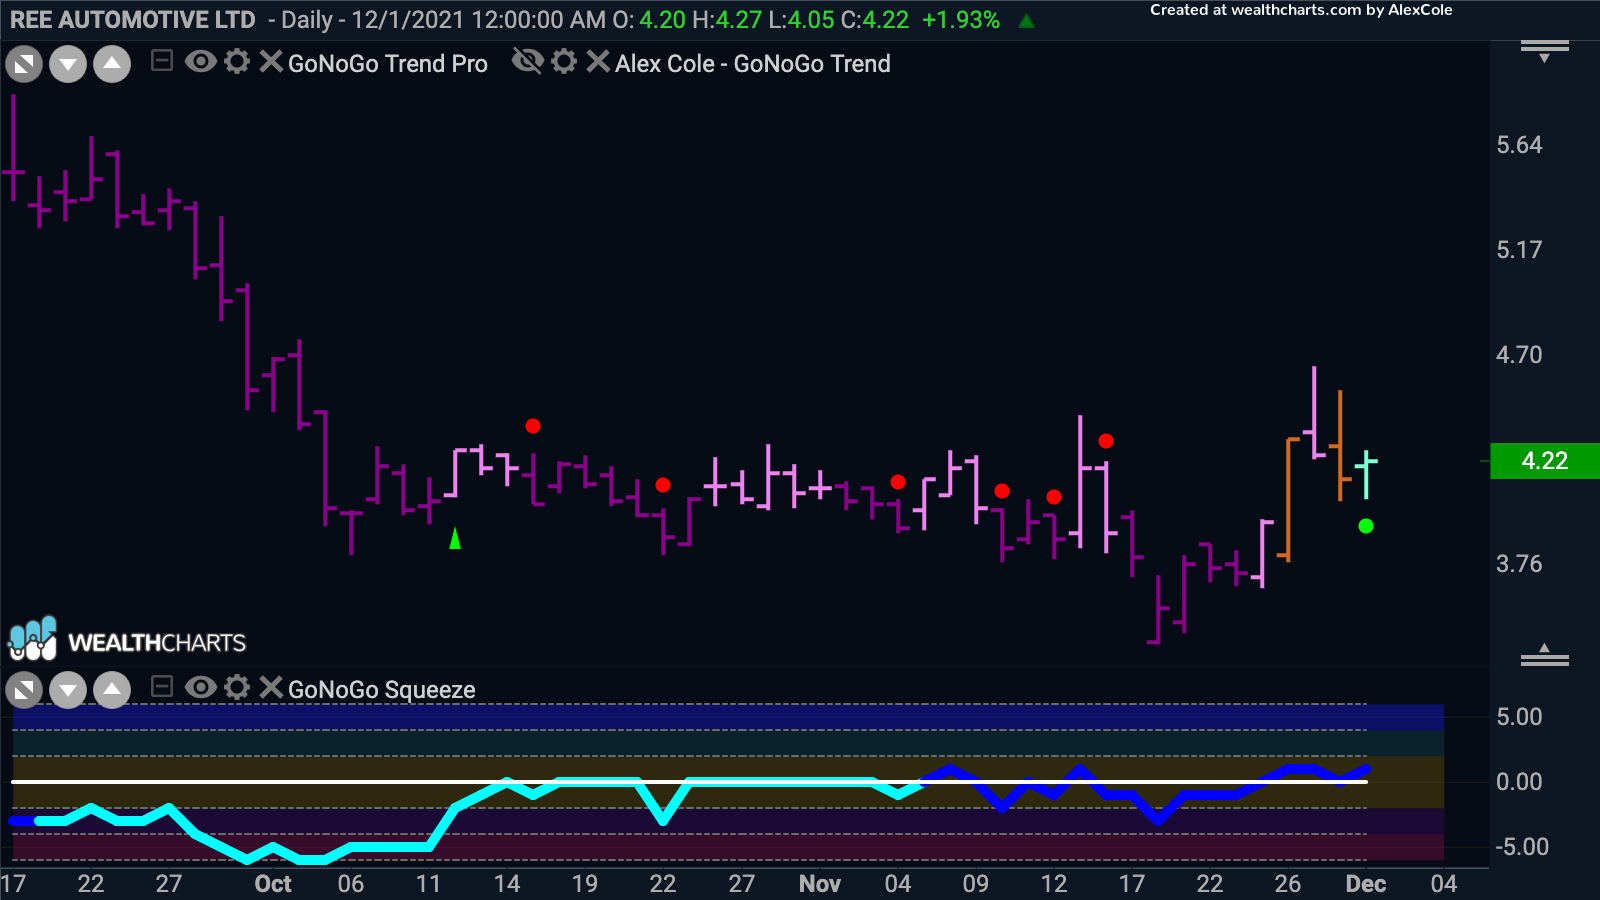This screenshot has height=900, width=1600.
Task: Click the Nov date axis label
Action: click(820, 884)
